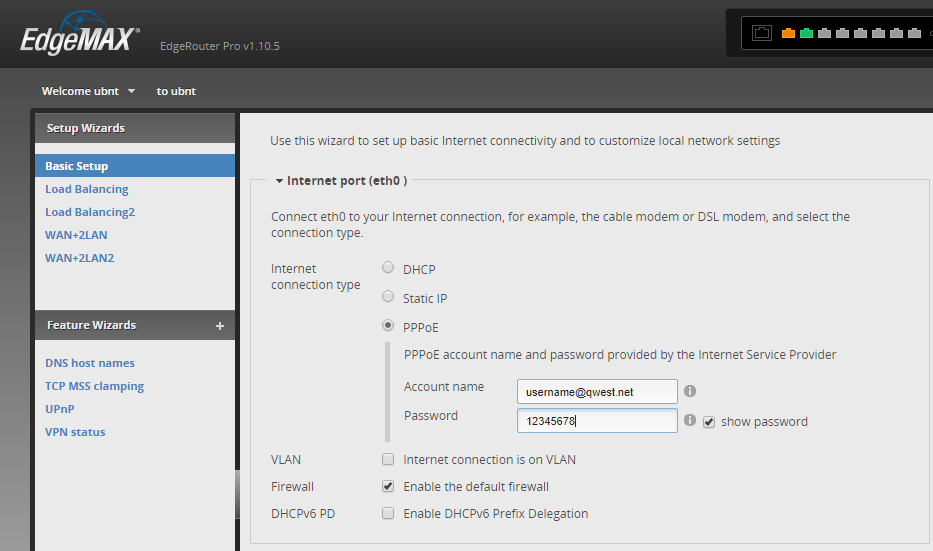Screen dimensions: 933x551
Task: Select the DHCP connection type
Action: 388,268
